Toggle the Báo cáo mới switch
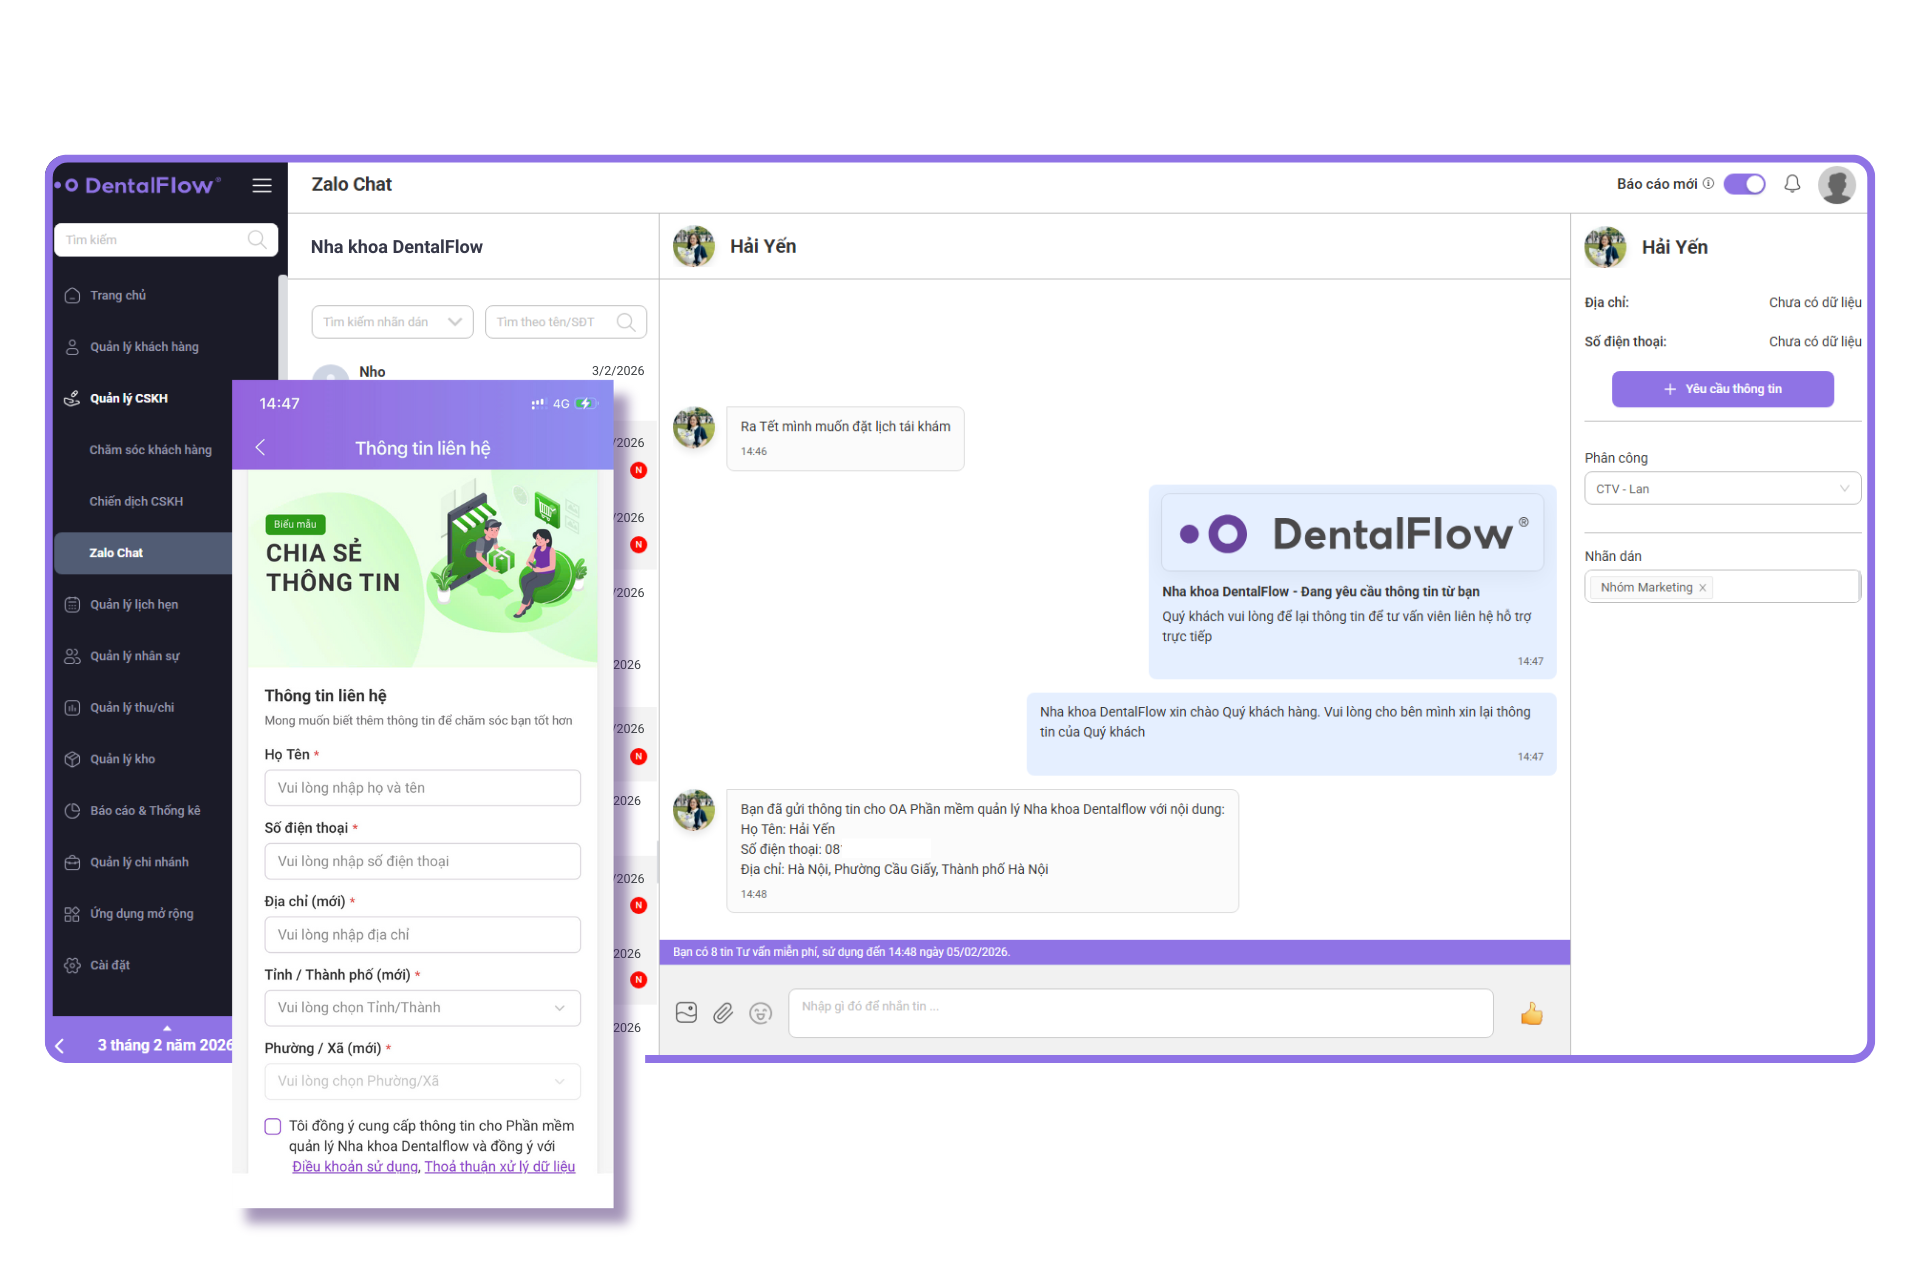The height and width of the screenshot is (1280, 1920). click(x=1745, y=184)
